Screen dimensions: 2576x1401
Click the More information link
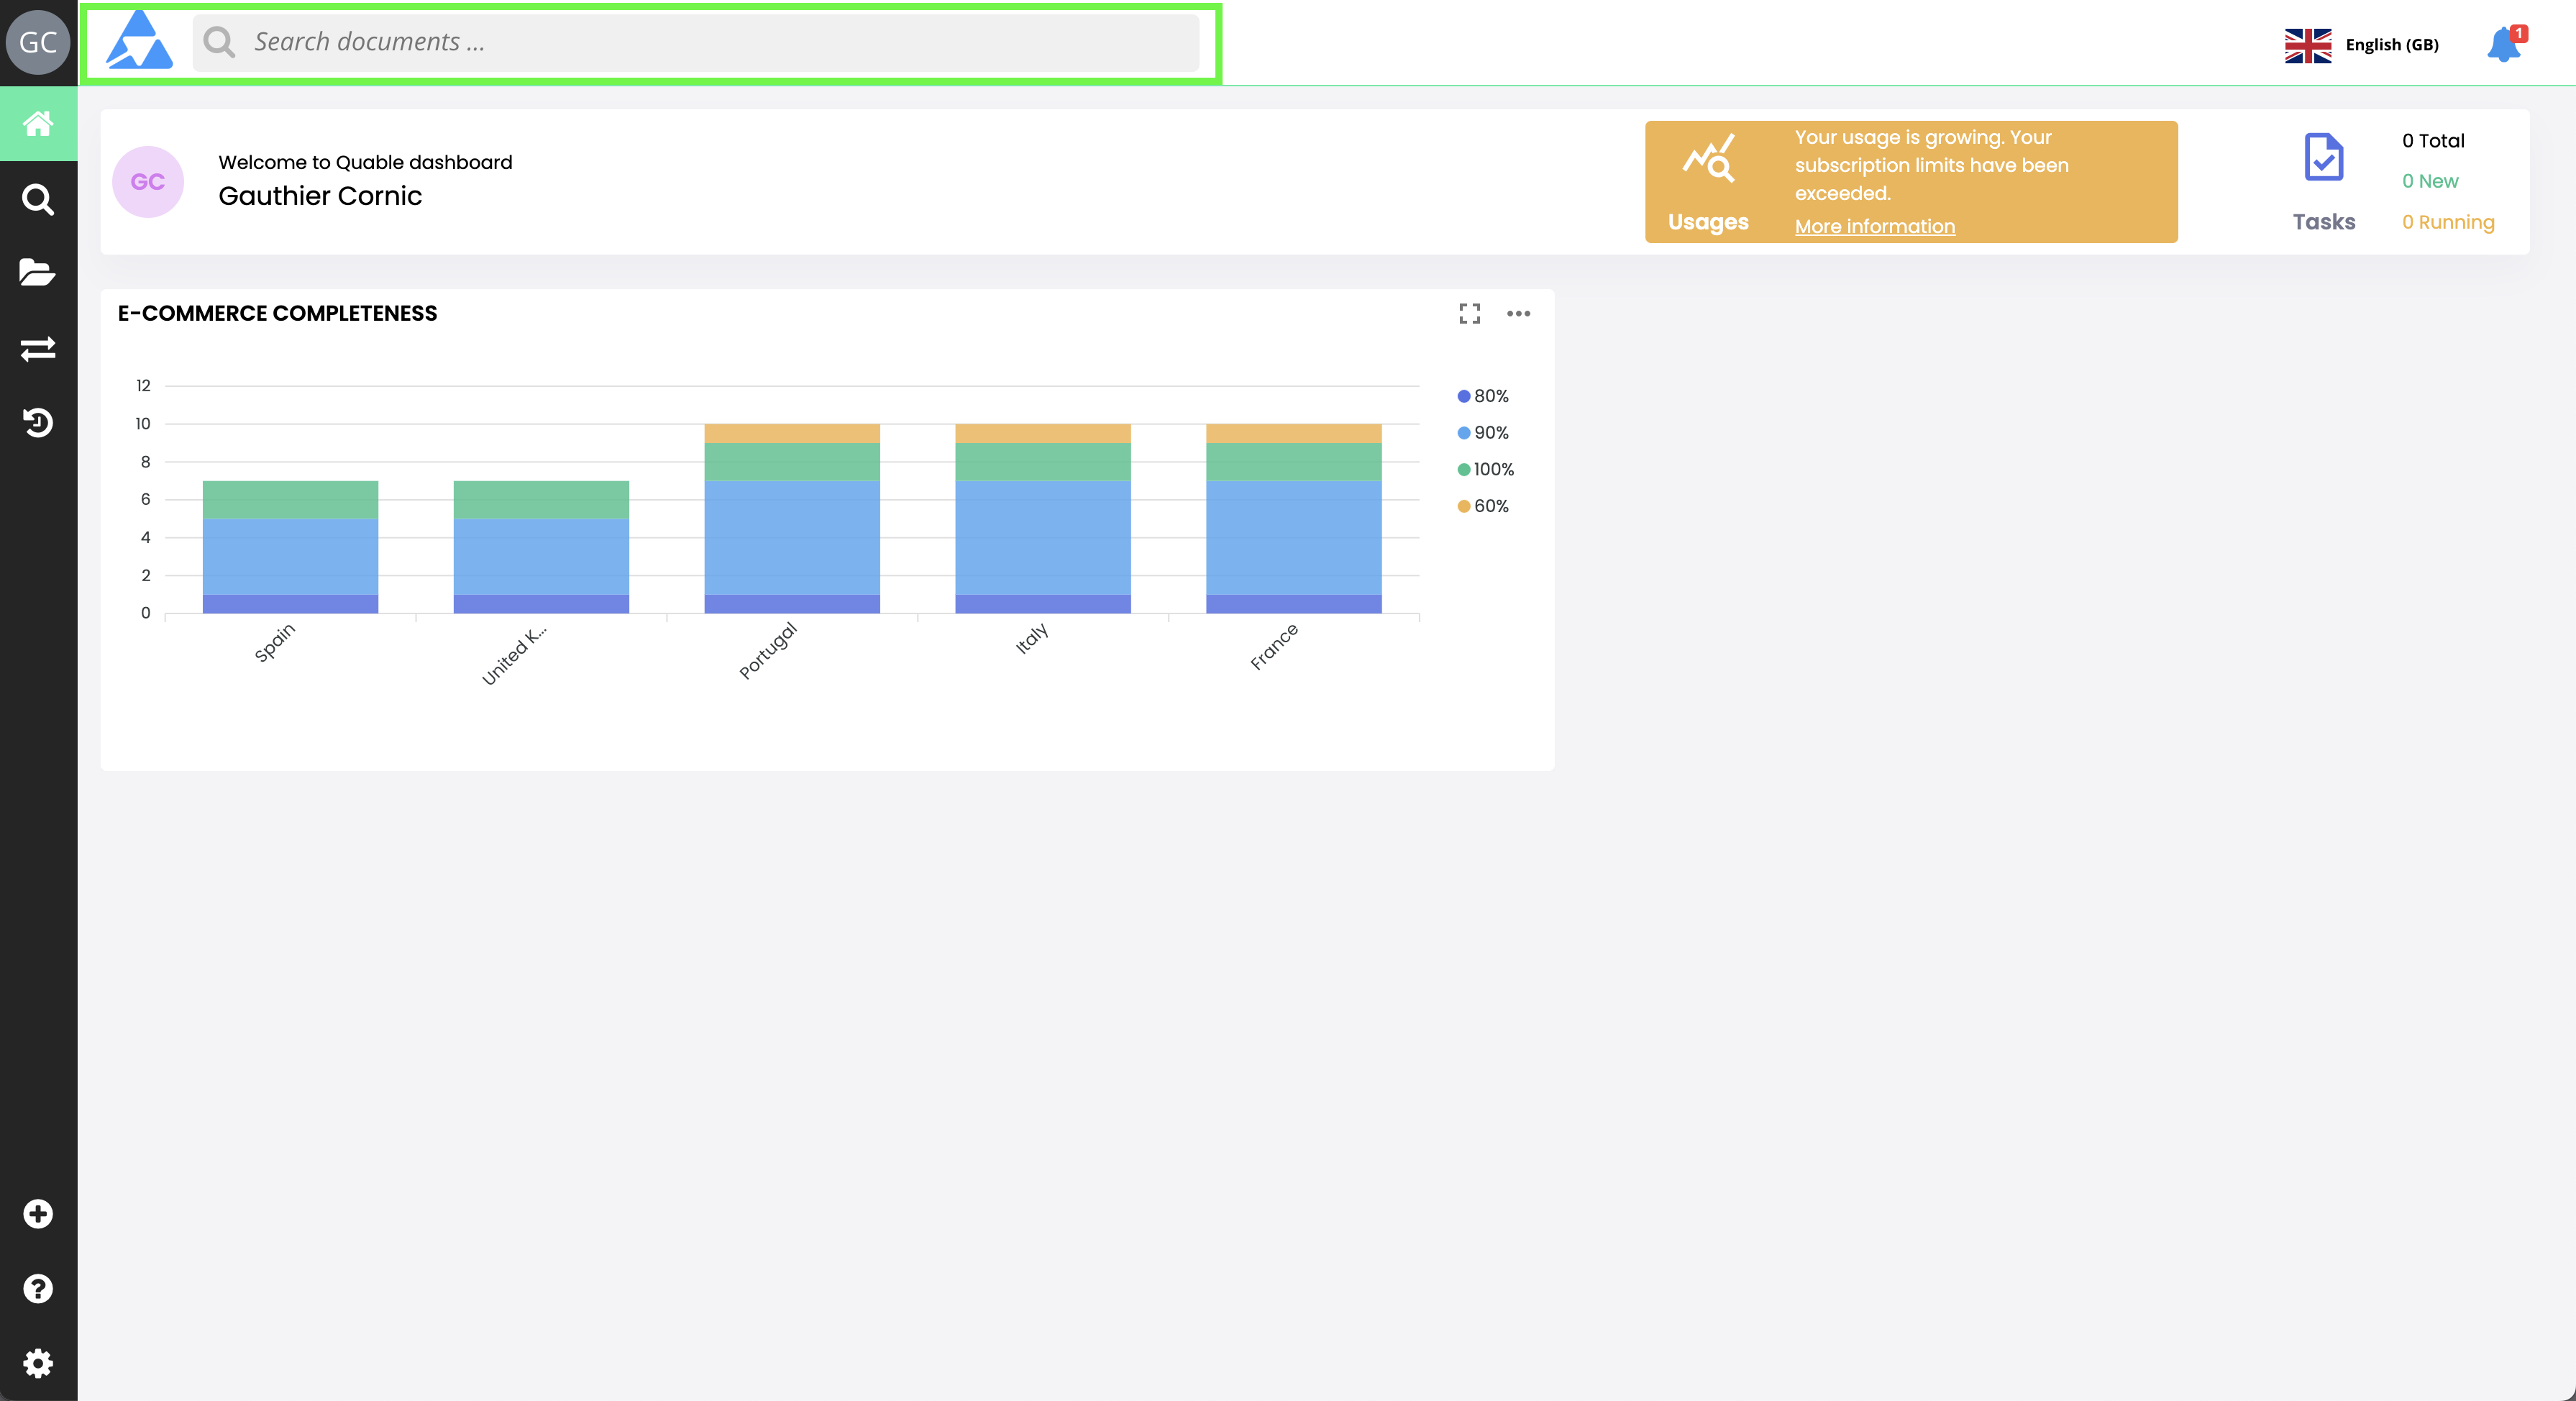1874,226
